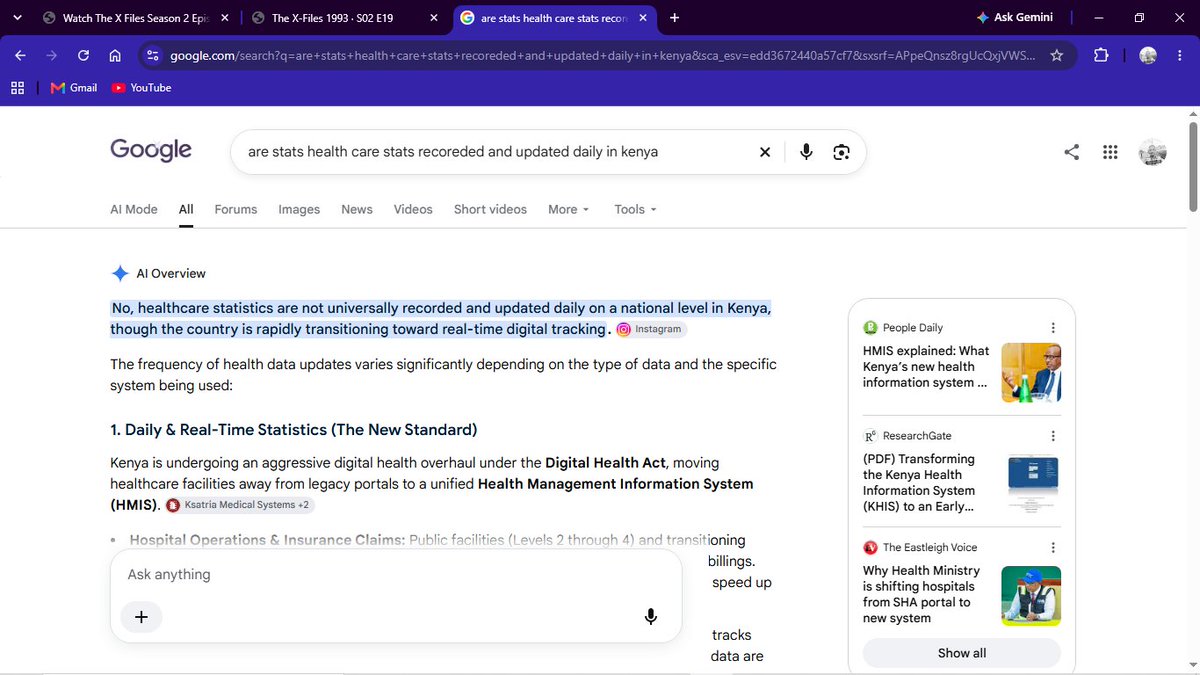This screenshot has width=1200, height=675.
Task: Open the Chrome profile avatar in toolbar
Action: coord(1148,56)
